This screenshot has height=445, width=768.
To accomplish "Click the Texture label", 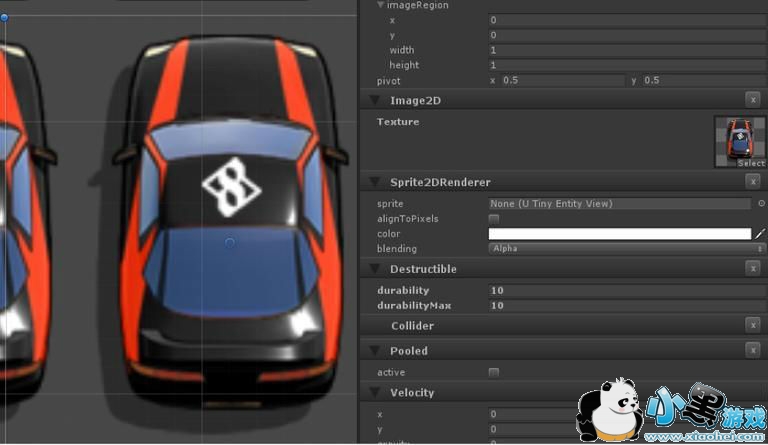I will tap(398, 122).
